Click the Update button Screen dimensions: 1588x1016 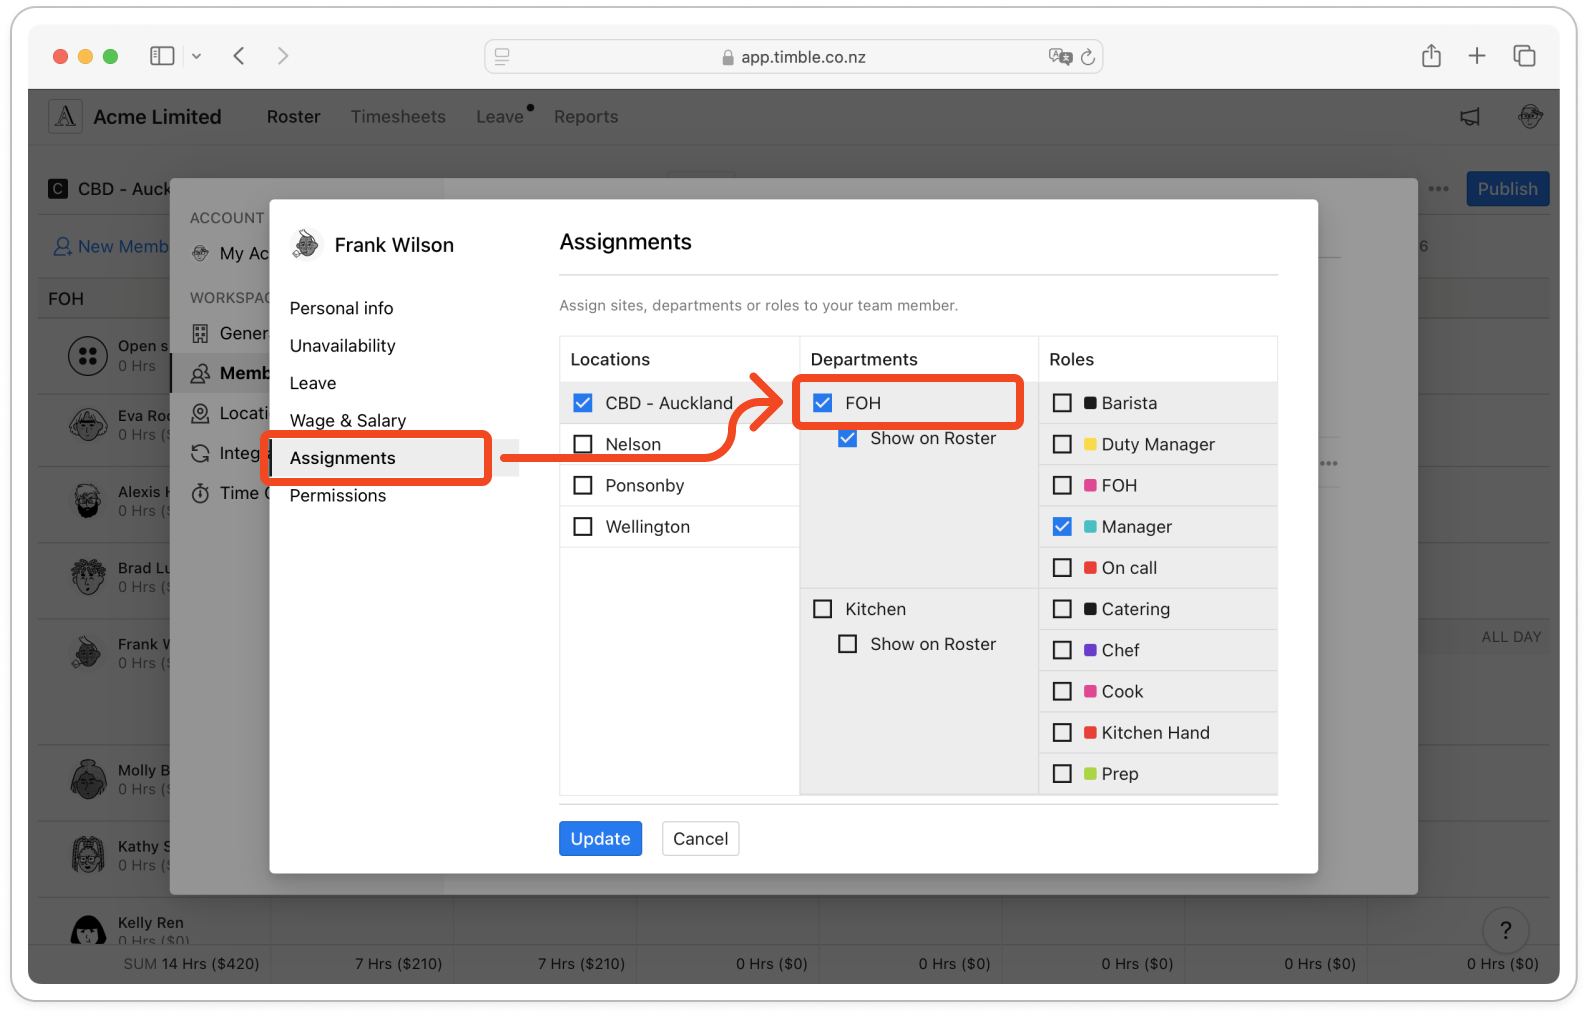(600, 839)
